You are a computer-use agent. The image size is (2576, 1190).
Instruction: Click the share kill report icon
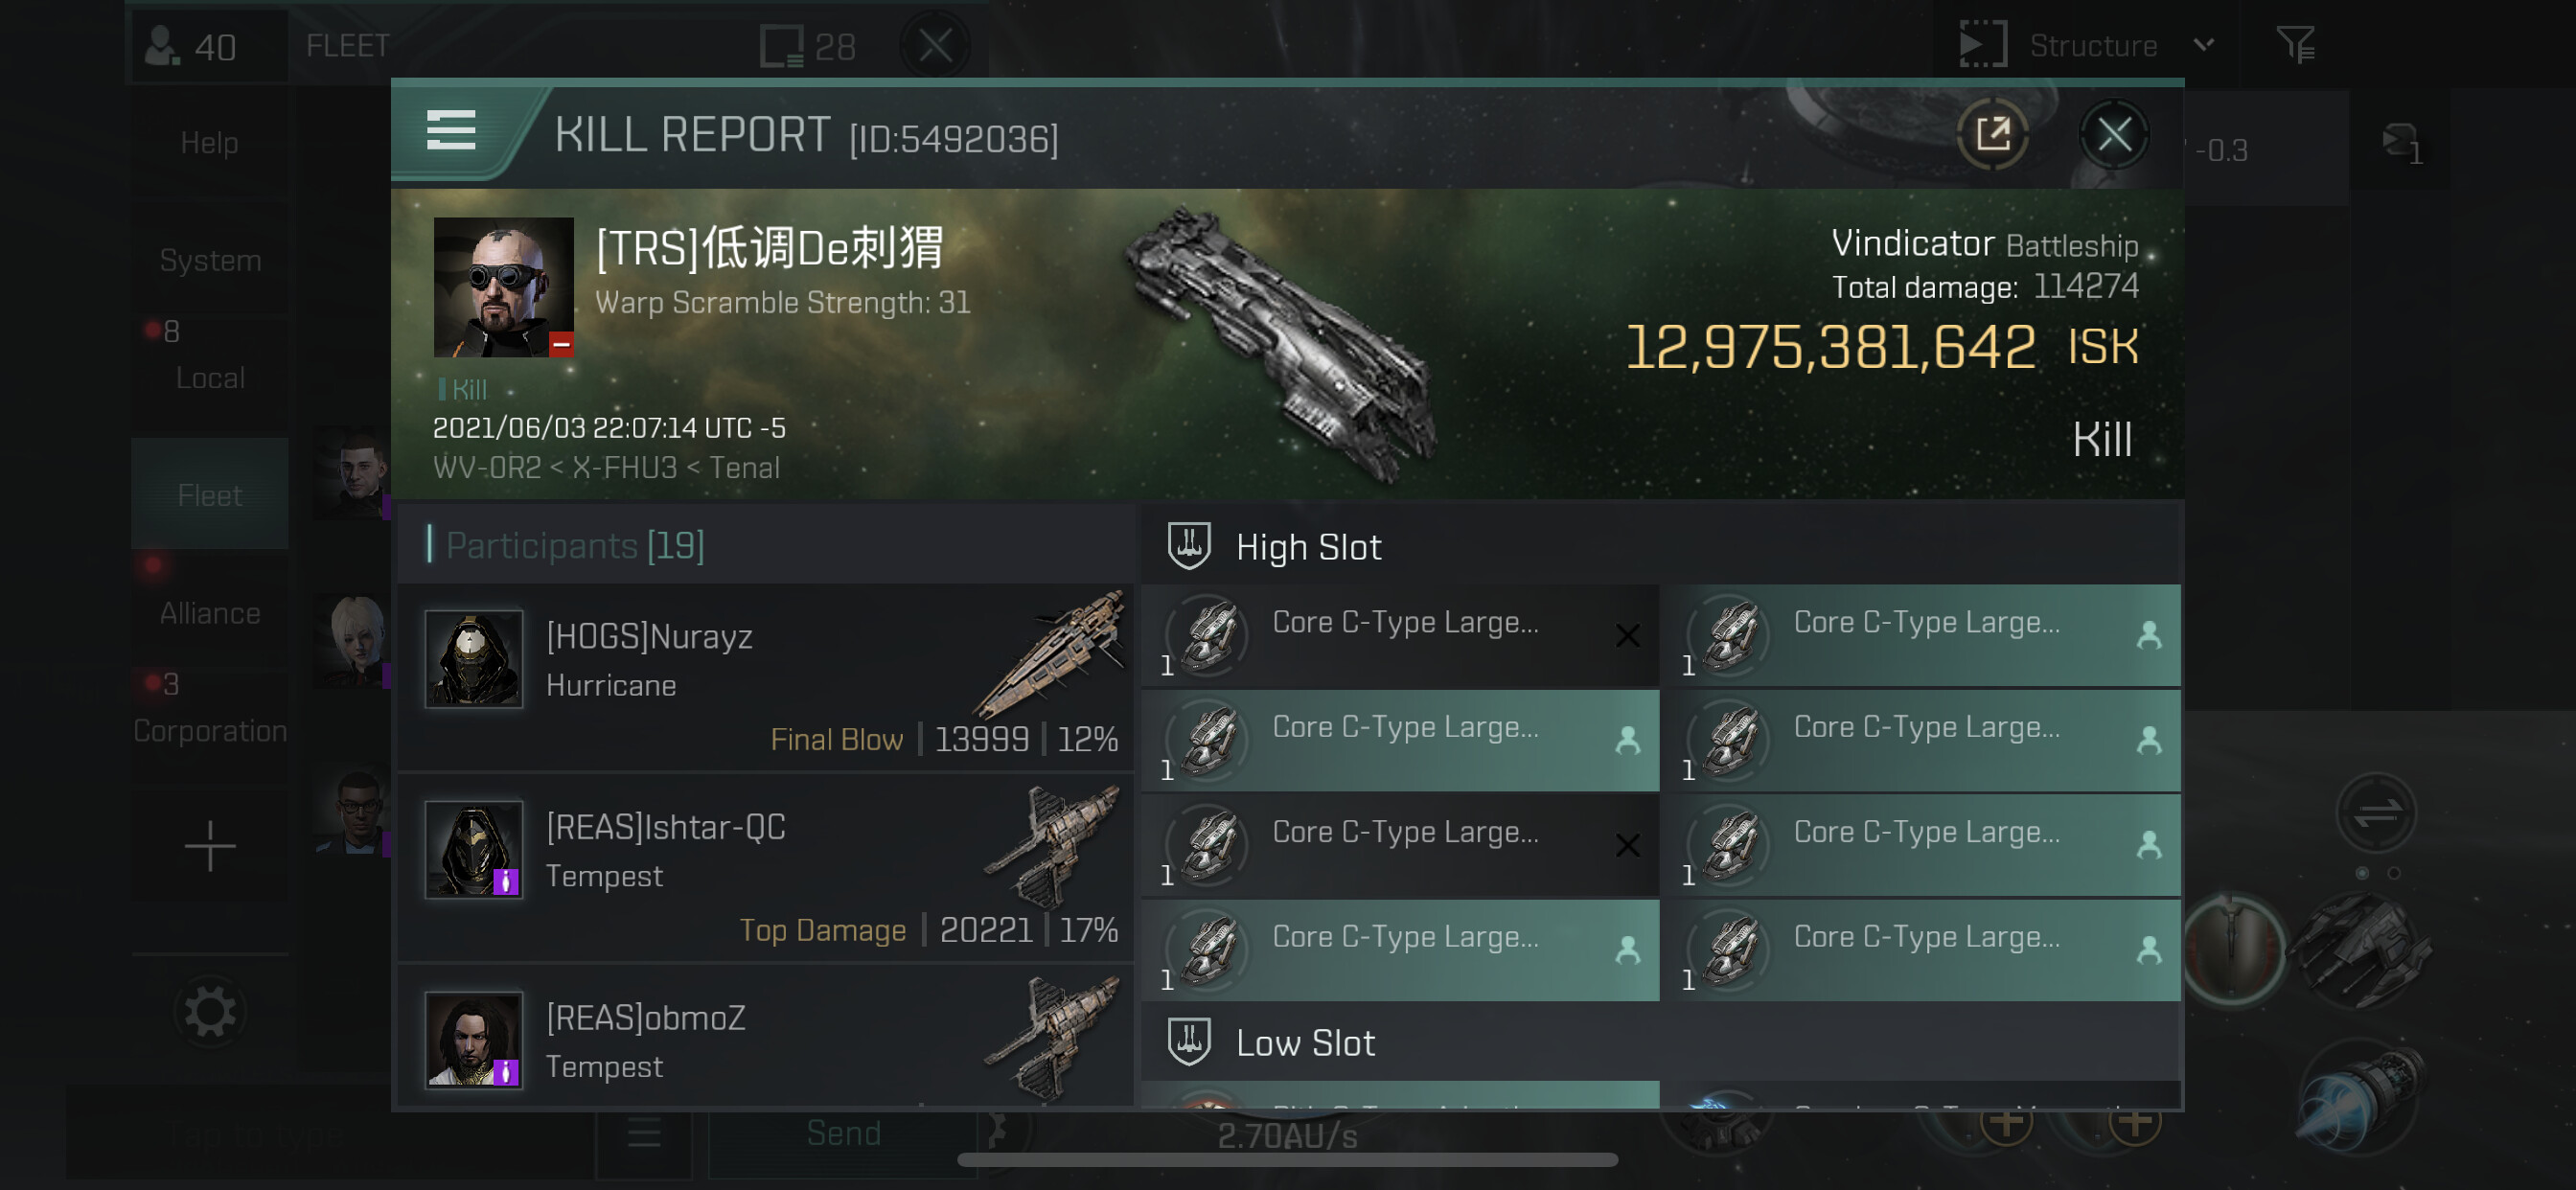click(x=1992, y=133)
